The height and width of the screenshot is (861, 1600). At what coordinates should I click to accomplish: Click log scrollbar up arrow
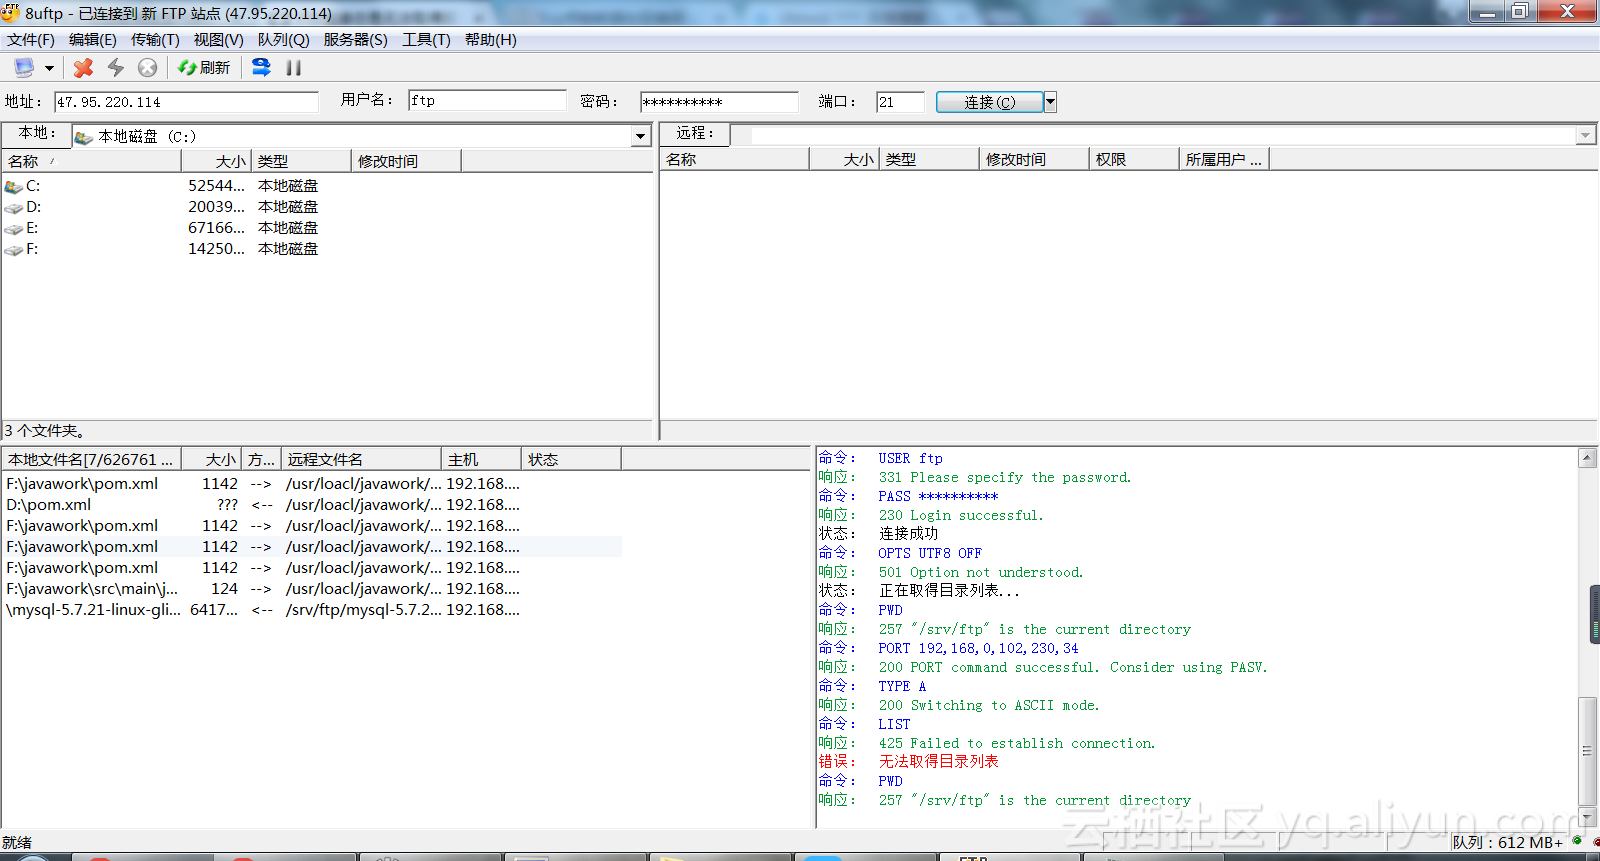pos(1587,458)
